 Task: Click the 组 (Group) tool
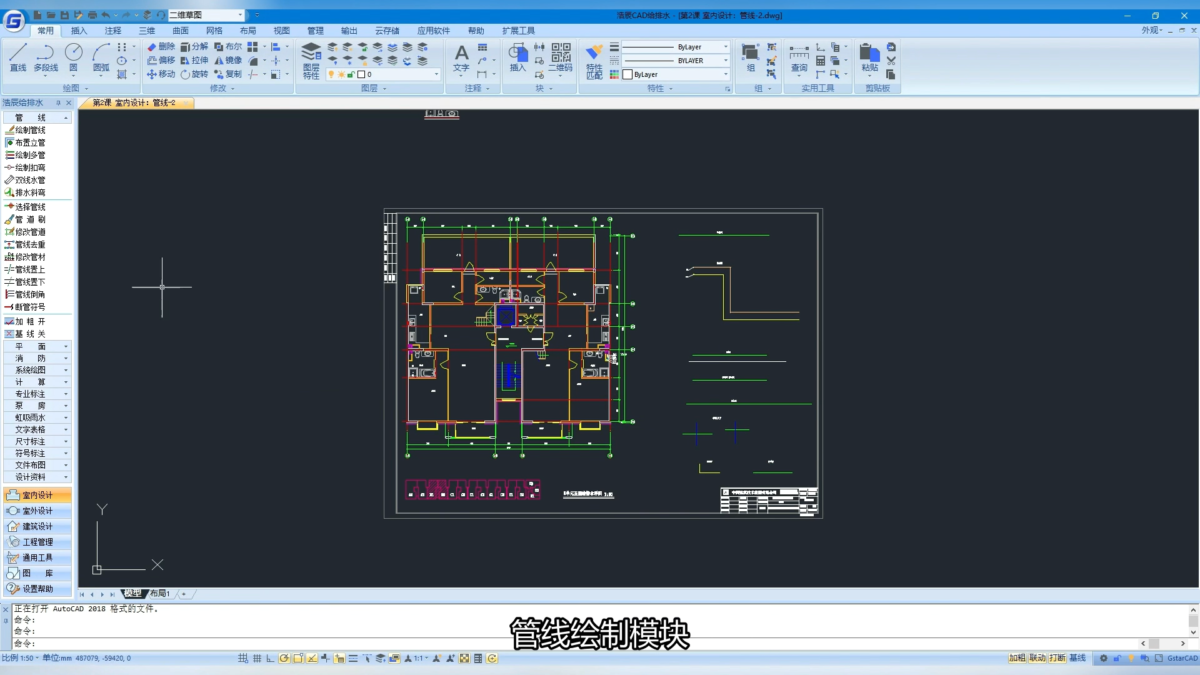tap(751, 59)
